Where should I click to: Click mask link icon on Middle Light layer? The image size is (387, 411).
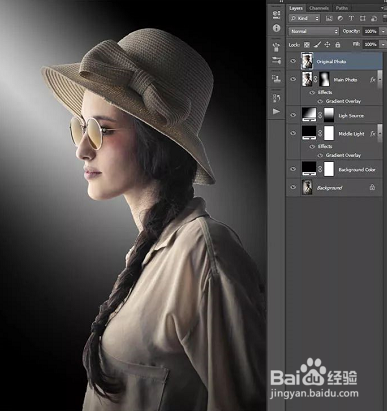pyautogui.click(x=320, y=133)
